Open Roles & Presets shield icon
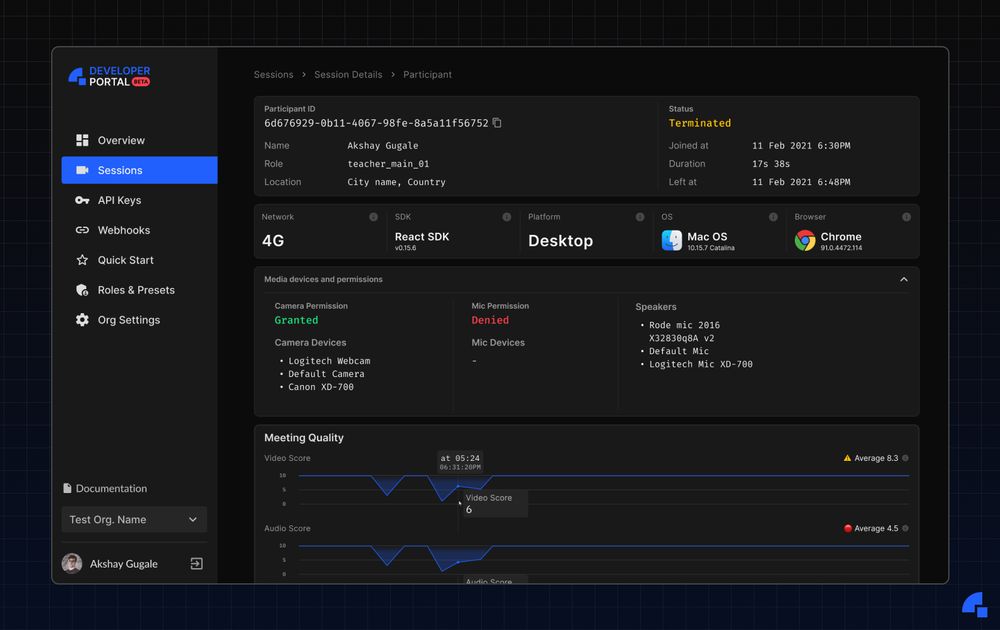 pyautogui.click(x=82, y=290)
